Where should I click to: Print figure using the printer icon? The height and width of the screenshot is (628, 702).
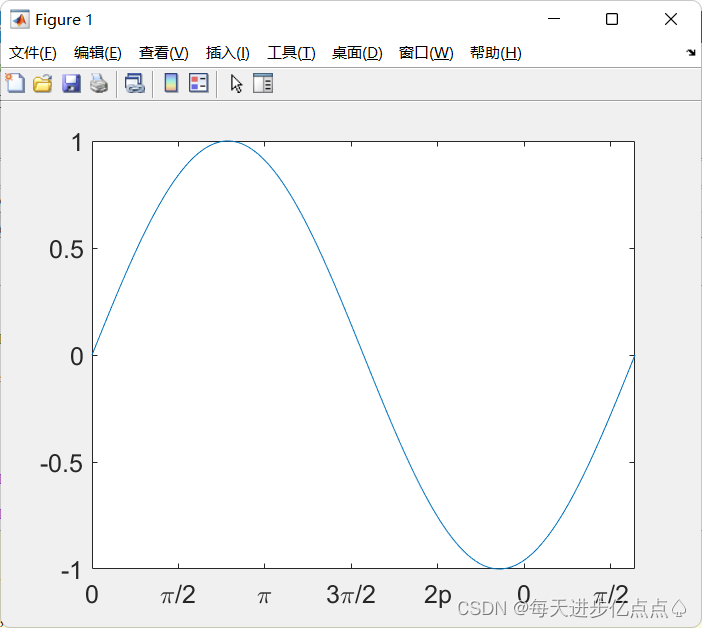click(99, 84)
